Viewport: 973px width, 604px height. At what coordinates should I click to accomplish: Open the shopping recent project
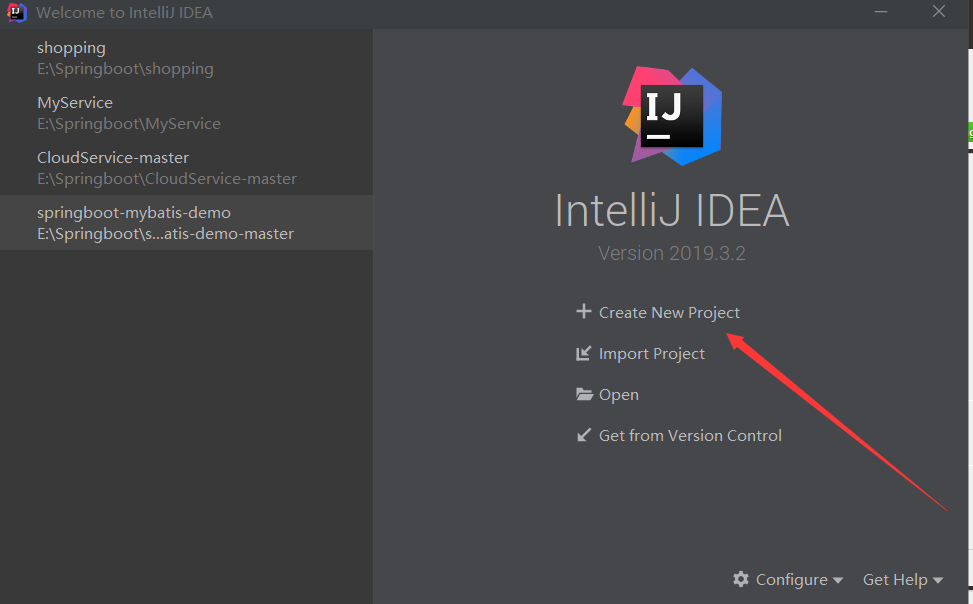click(x=125, y=58)
